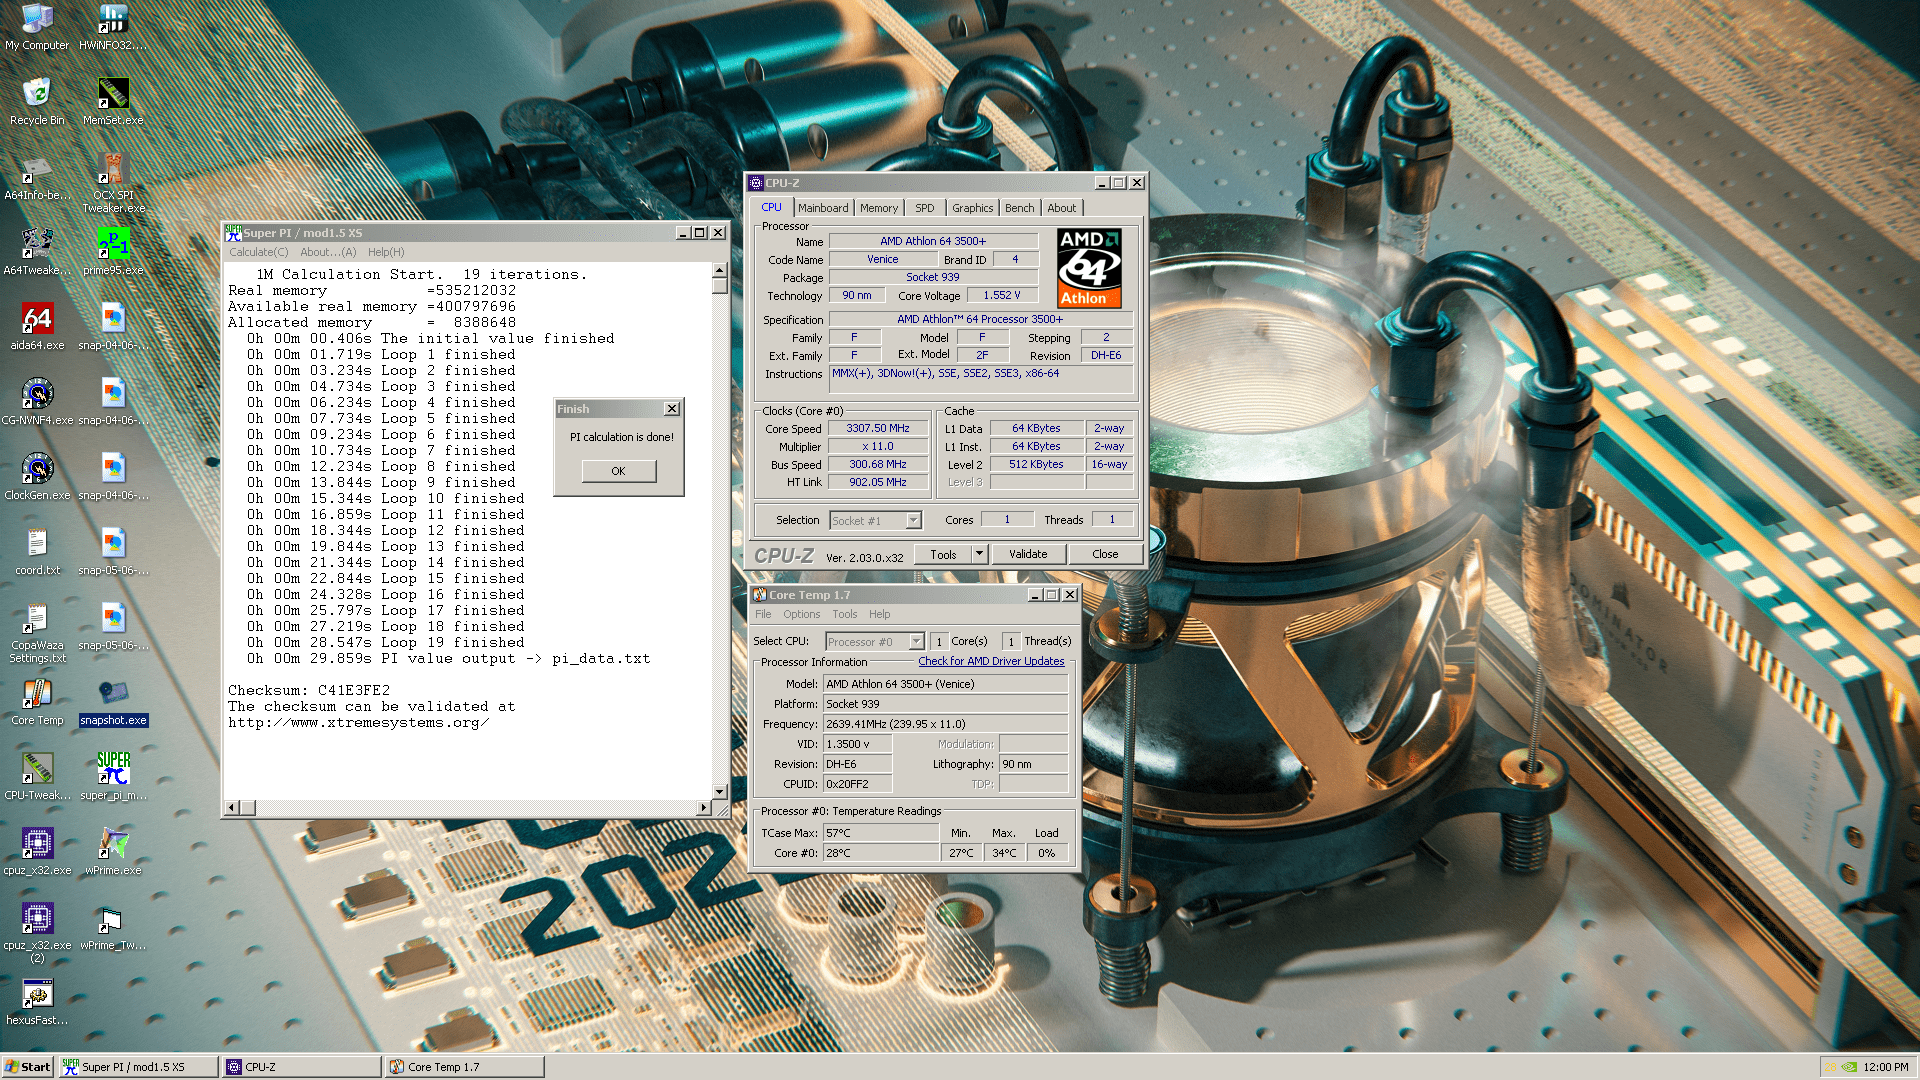
Task: Launch OCX SPI Tweaker.exe icon
Action: point(113,183)
